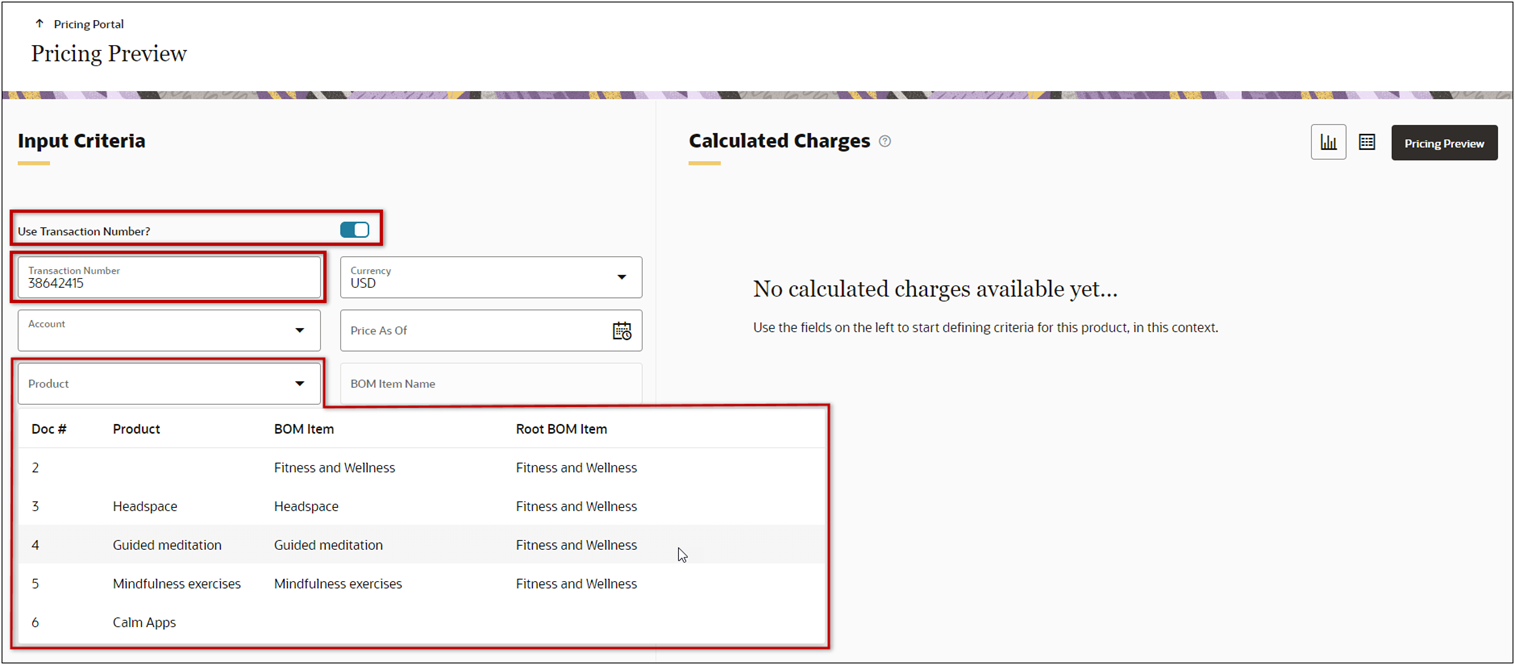Open the Currency dropdown
The height and width of the screenshot is (665, 1515).
pos(622,277)
